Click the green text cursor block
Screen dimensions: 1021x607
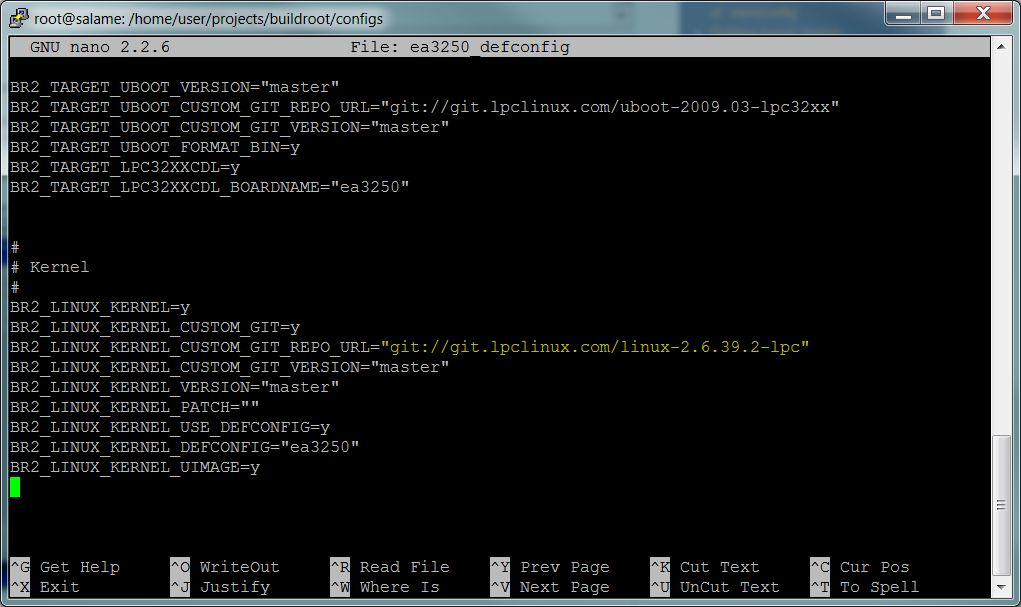[x=15, y=487]
